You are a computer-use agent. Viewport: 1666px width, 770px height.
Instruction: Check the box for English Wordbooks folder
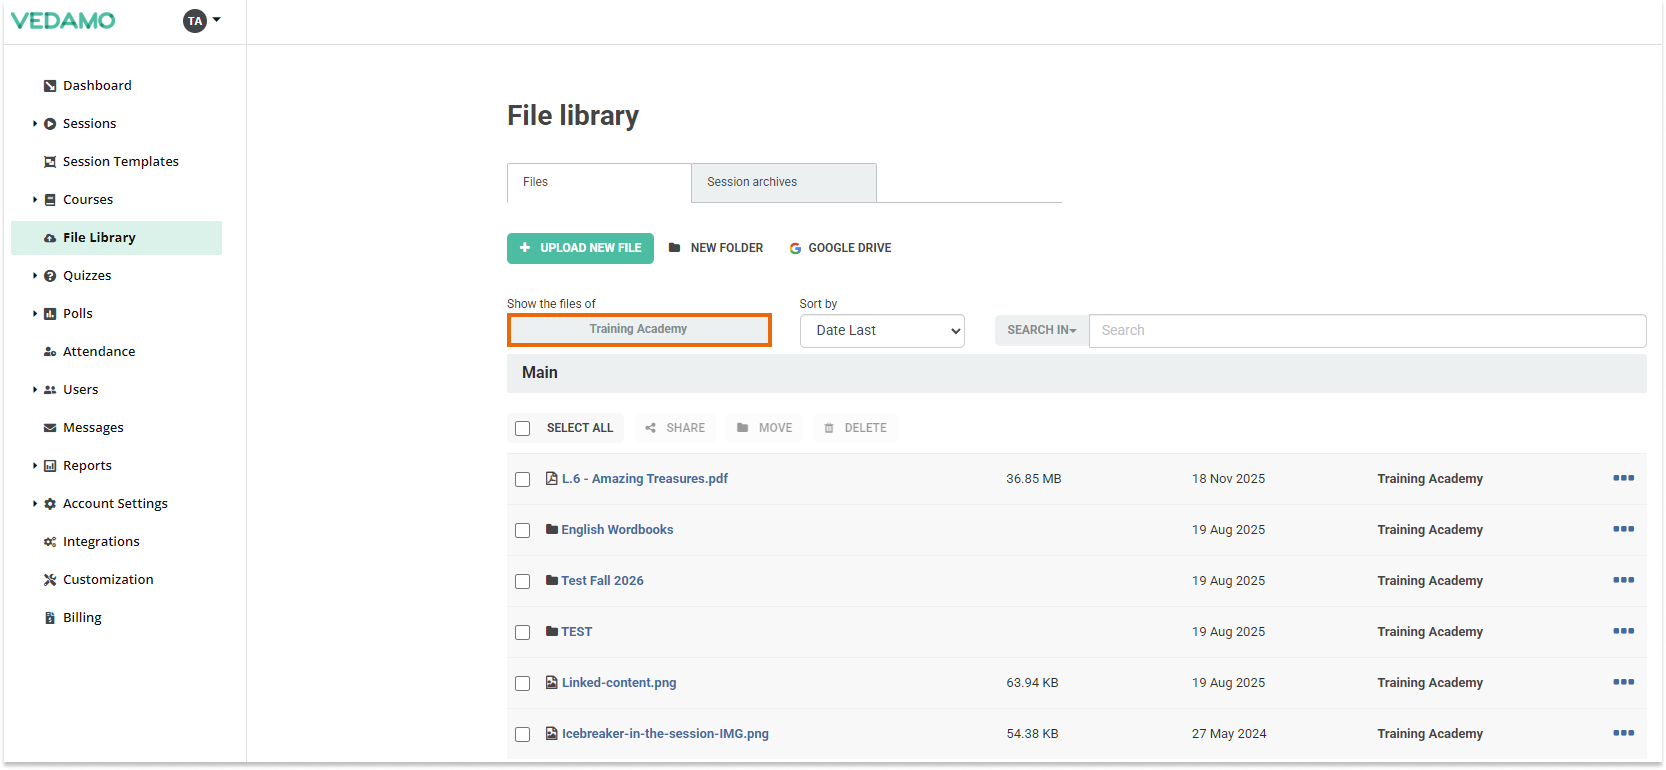tap(522, 530)
